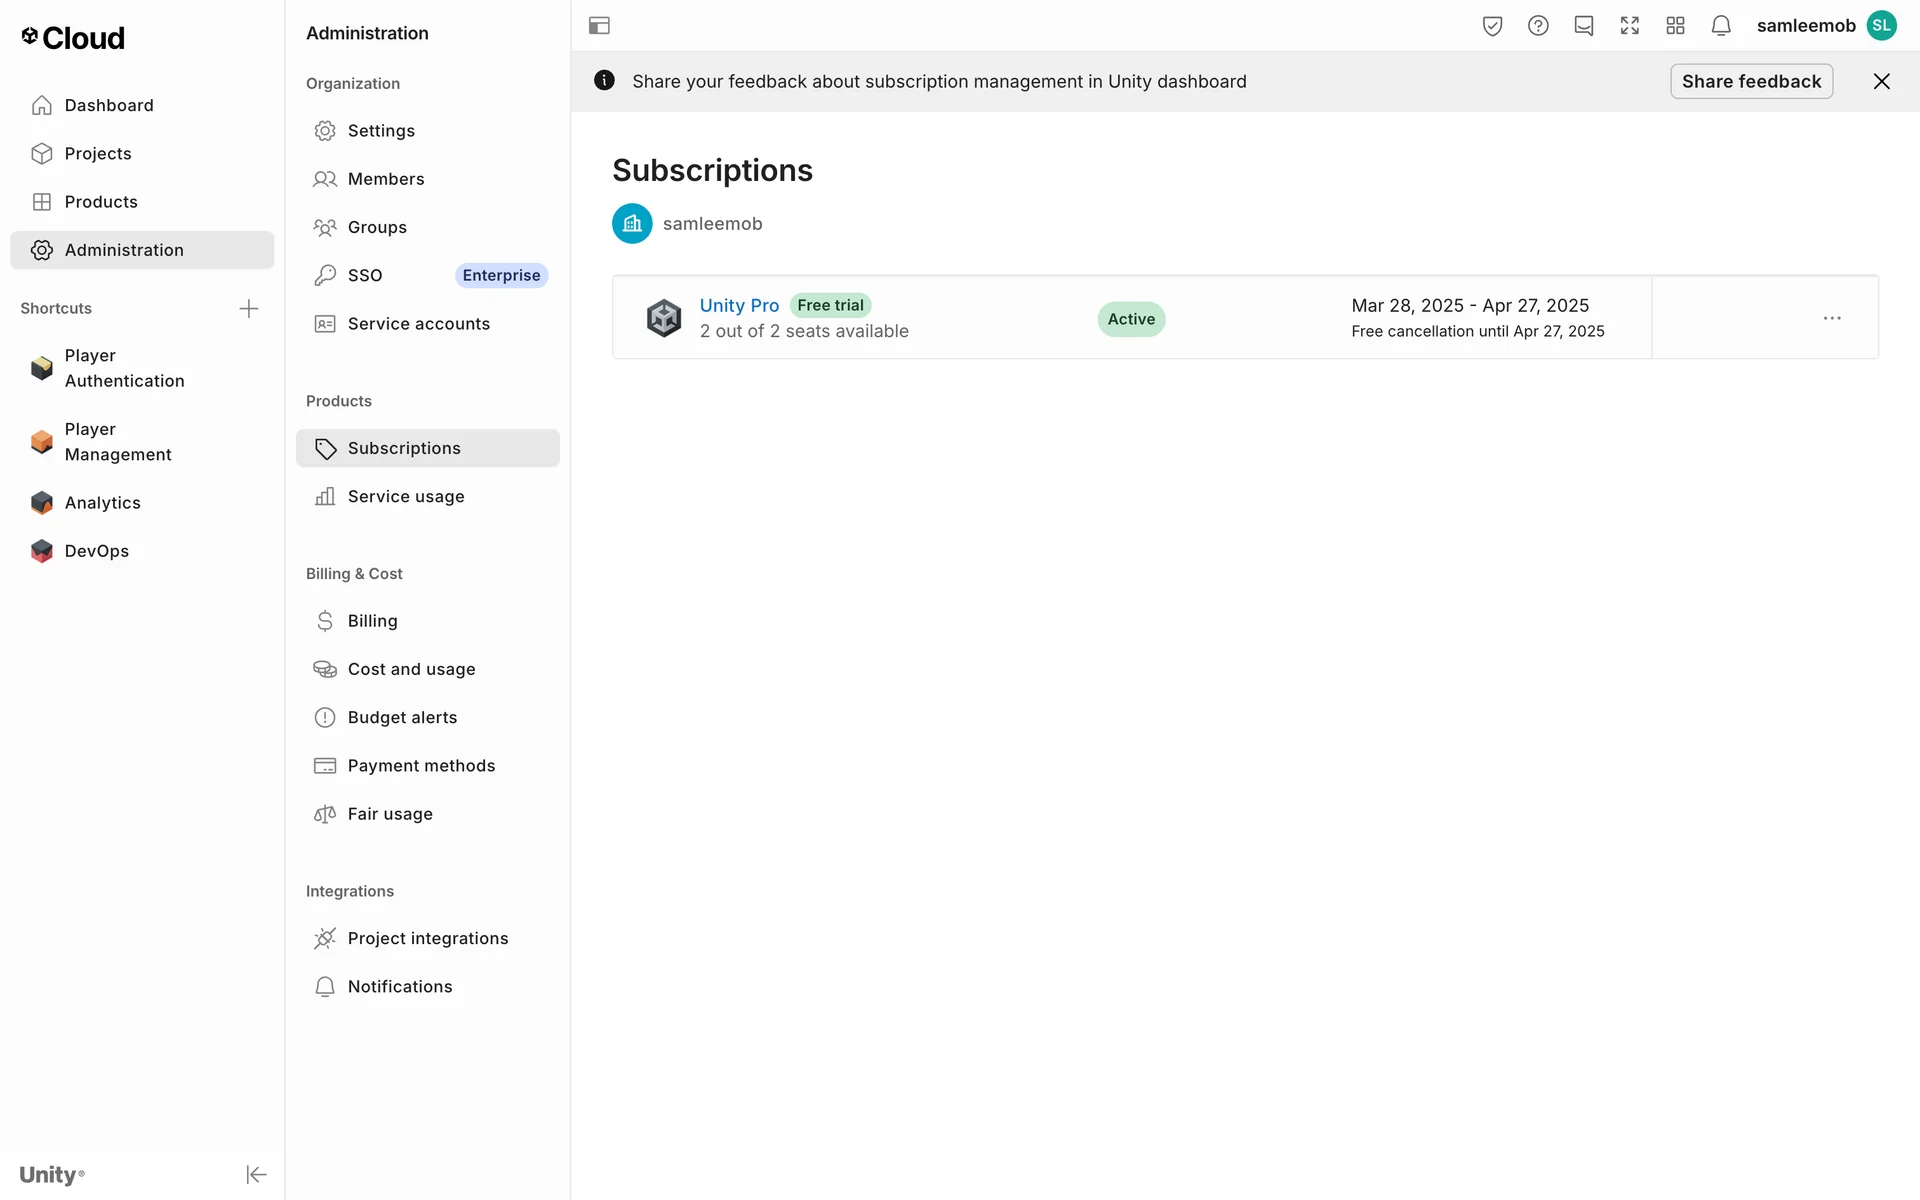Open Service usage in Products section
Image resolution: width=1920 pixels, height=1200 pixels.
tap(405, 496)
